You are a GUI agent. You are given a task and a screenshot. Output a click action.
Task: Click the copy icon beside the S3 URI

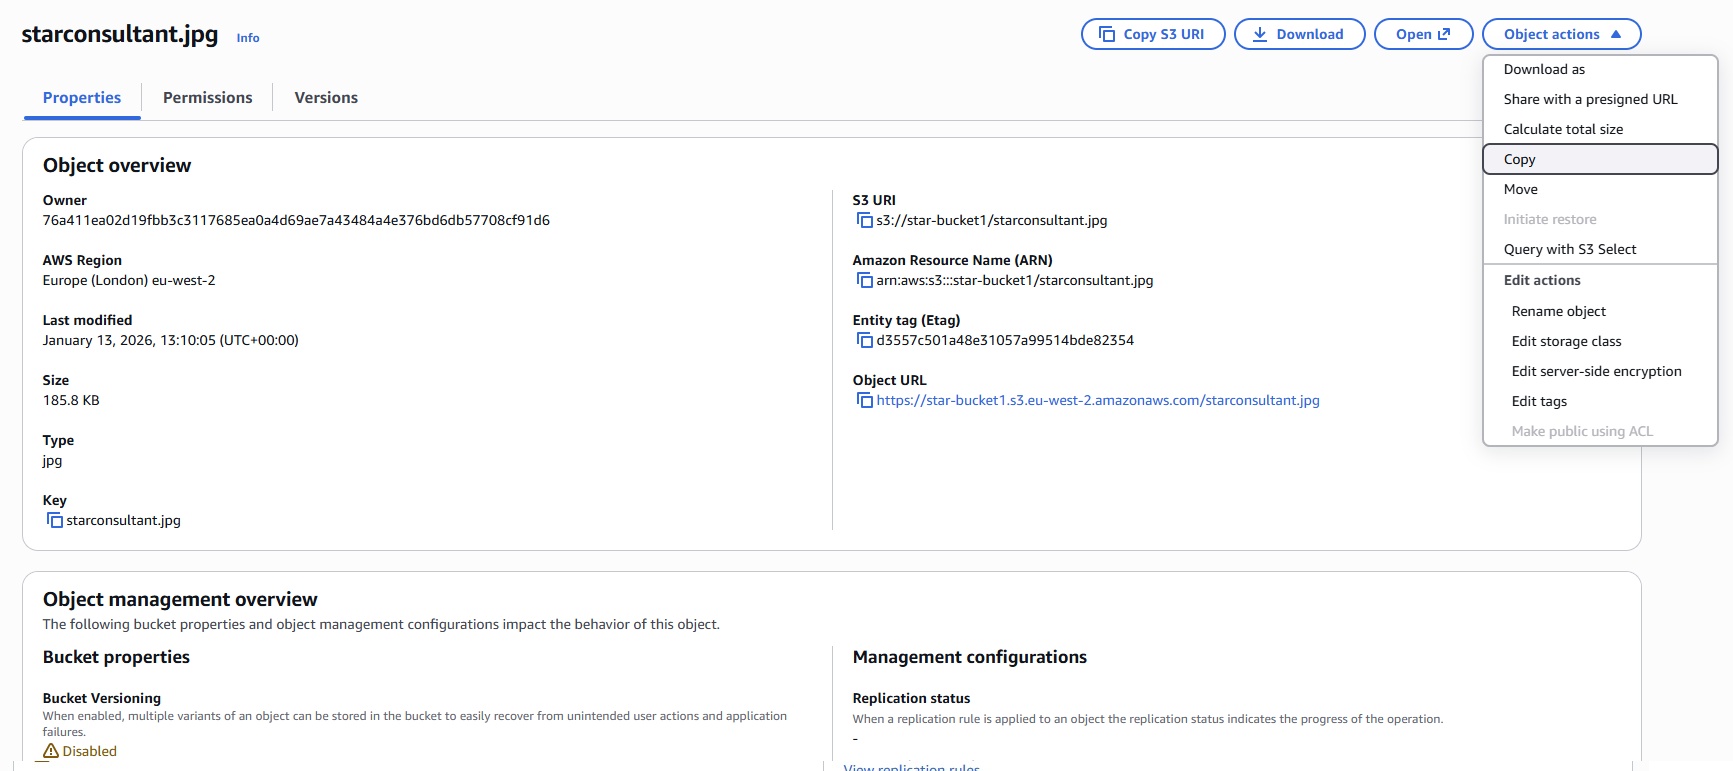coord(864,221)
